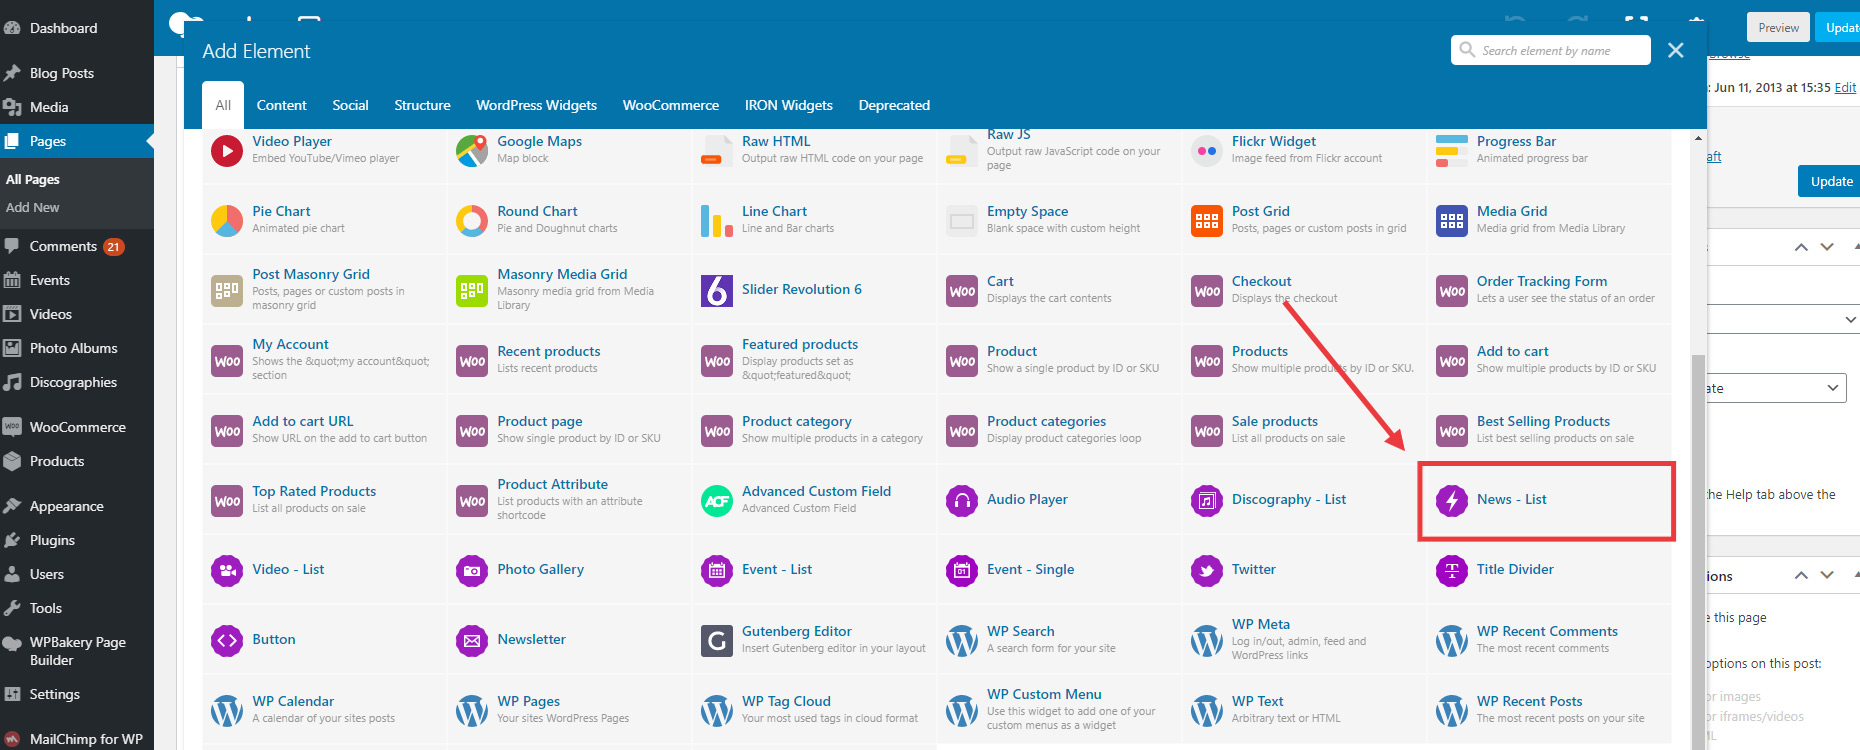This screenshot has height=750, width=1860.
Task: Select the Line Chart icon
Action: [x=717, y=221]
